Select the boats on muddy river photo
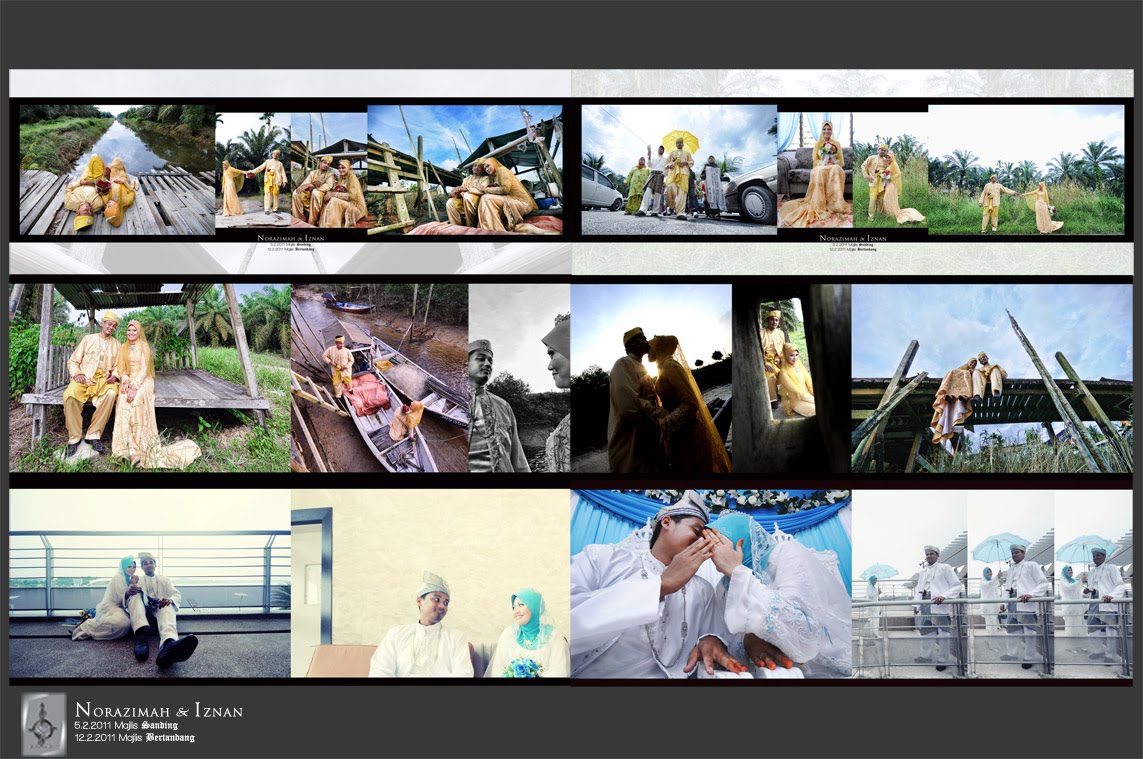 click(x=380, y=378)
